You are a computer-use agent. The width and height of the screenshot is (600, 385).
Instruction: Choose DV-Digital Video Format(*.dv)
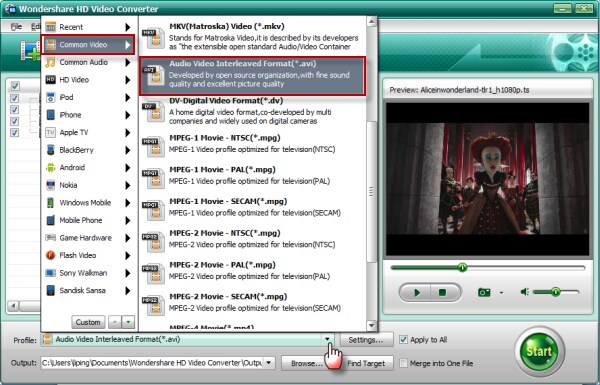(x=252, y=111)
